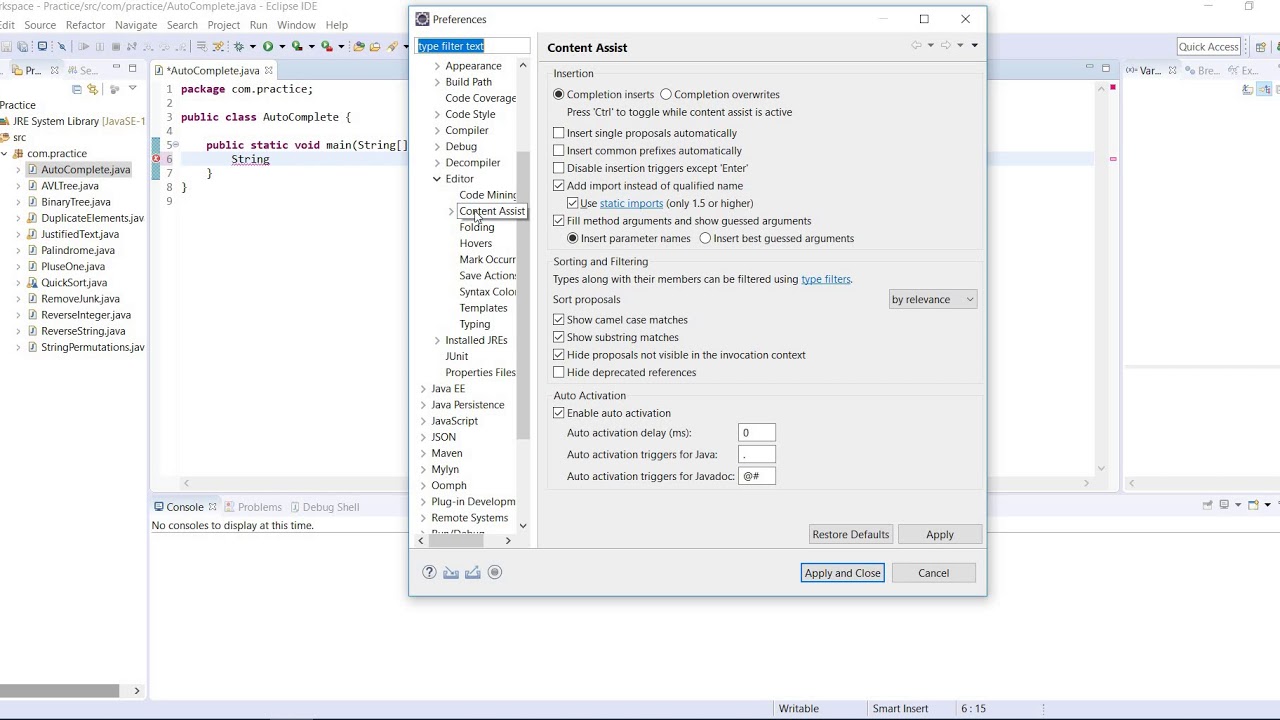Uncheck Add import instead of qualified name
The width and height of the screenshot is (1280, 720).
tap(559, 186)
